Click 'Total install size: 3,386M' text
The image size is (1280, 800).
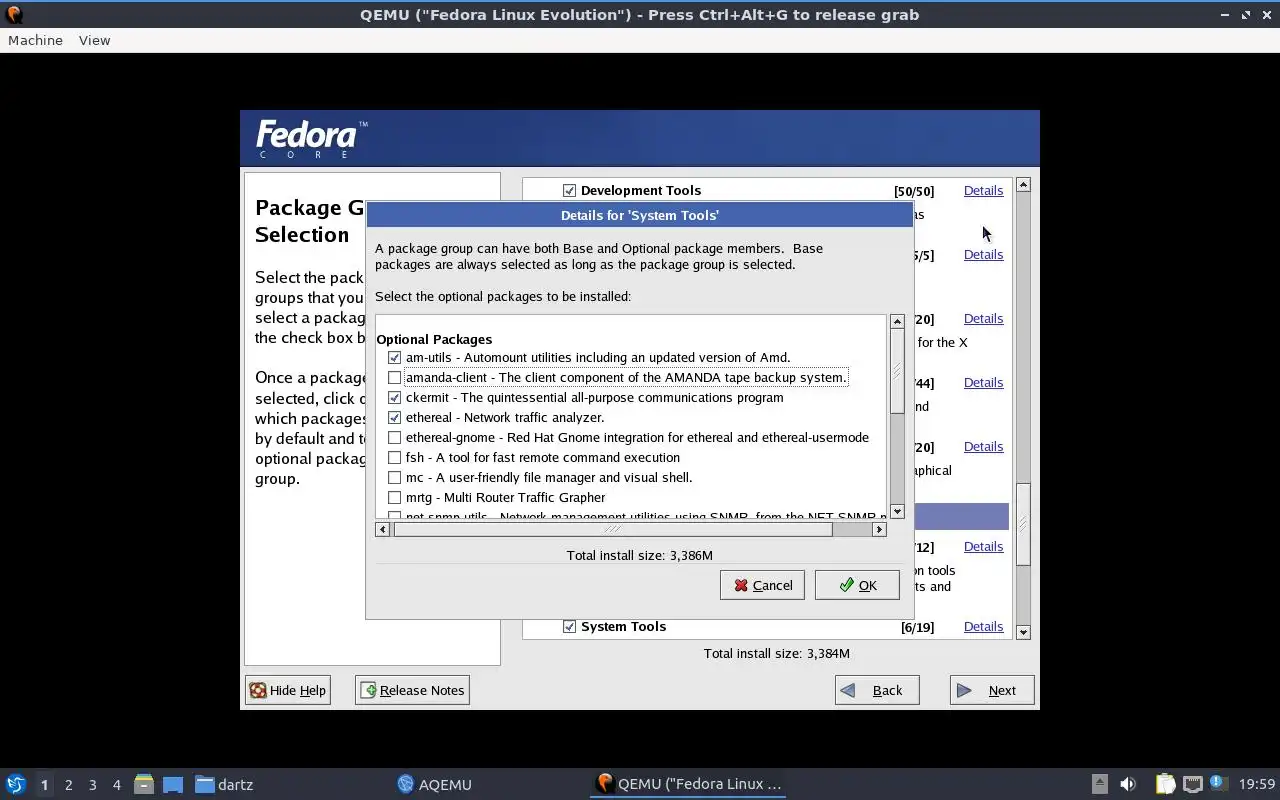(x=640, y=555)
